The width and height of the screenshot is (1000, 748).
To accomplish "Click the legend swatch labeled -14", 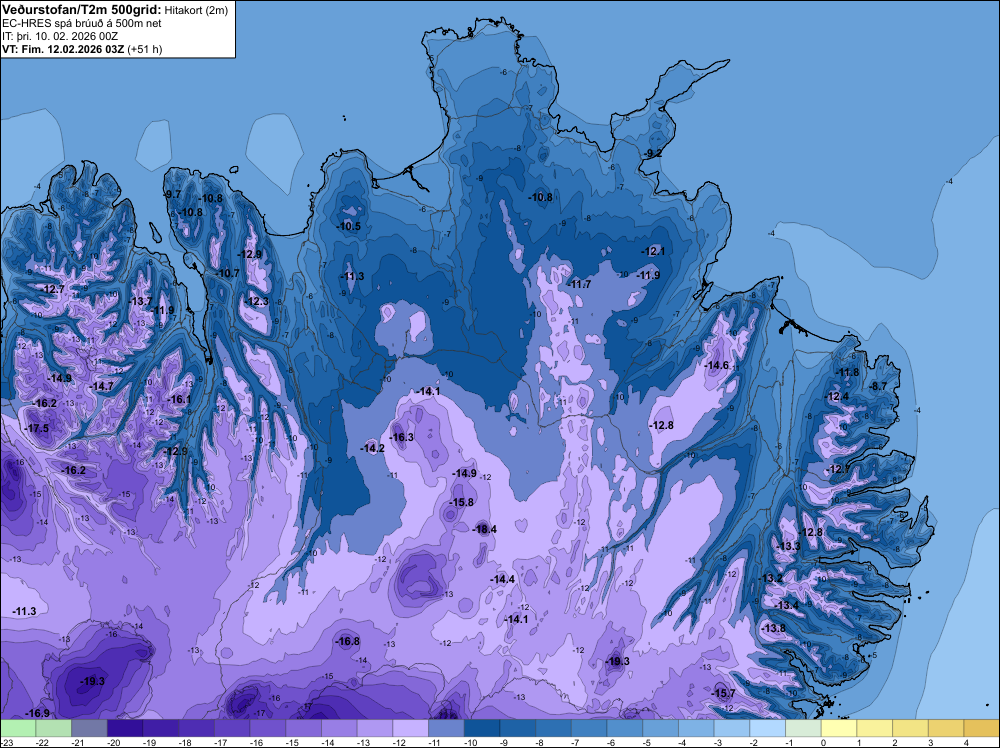I will coord(339,728).
